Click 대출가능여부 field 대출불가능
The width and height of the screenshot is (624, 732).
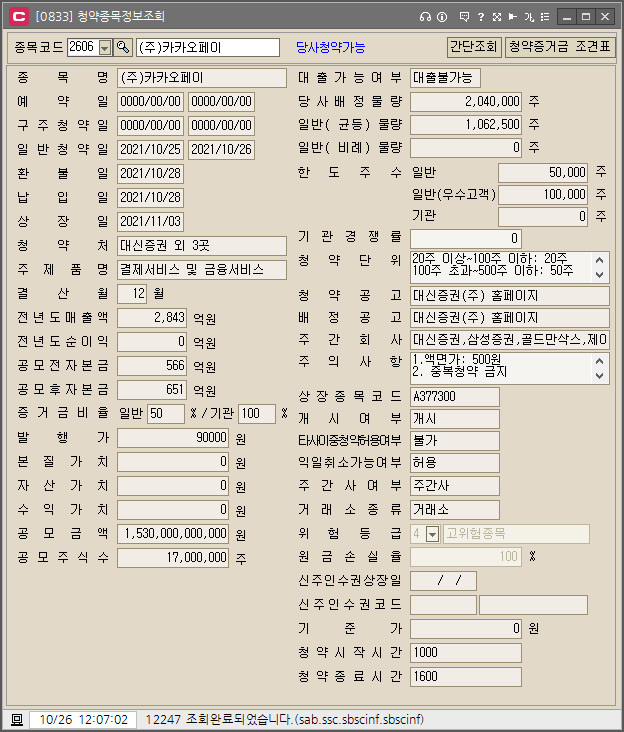pos(445,78)
